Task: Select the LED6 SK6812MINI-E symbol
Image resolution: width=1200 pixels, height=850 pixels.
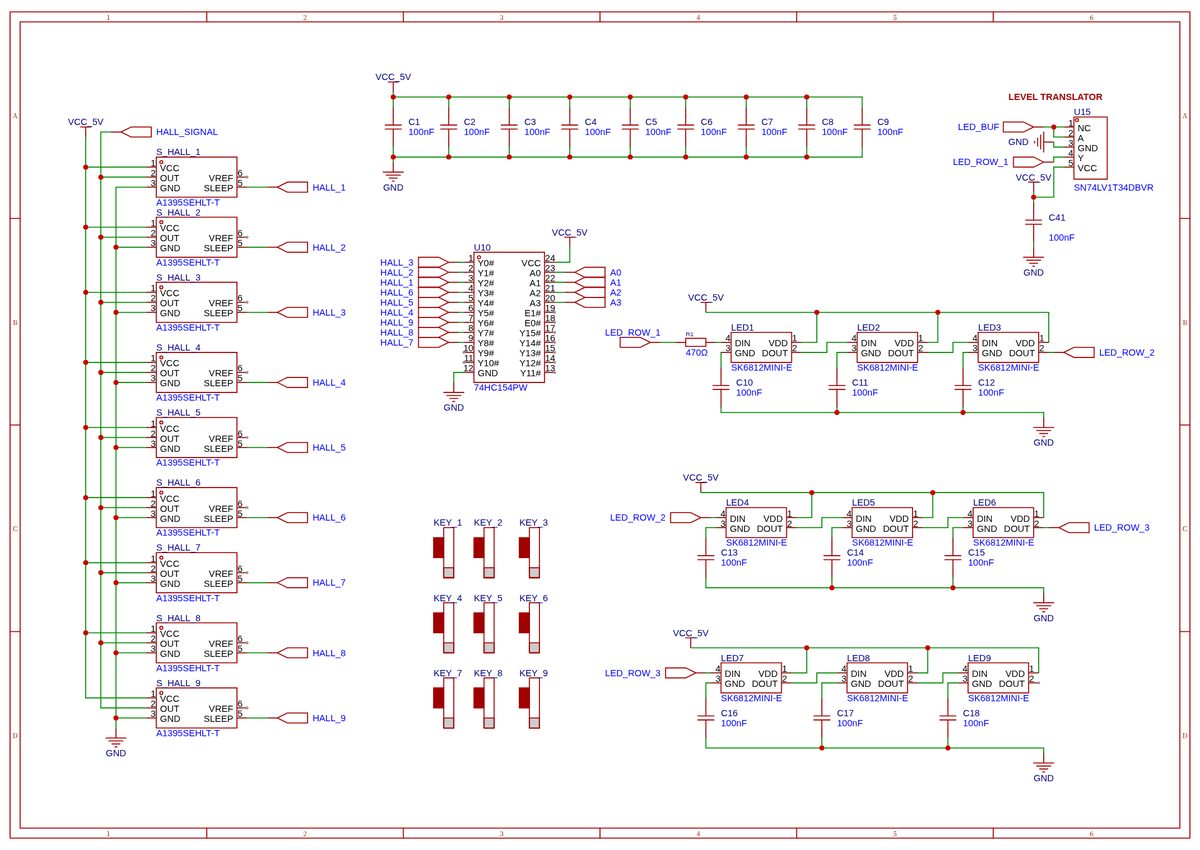Action: pos(1003,522)
